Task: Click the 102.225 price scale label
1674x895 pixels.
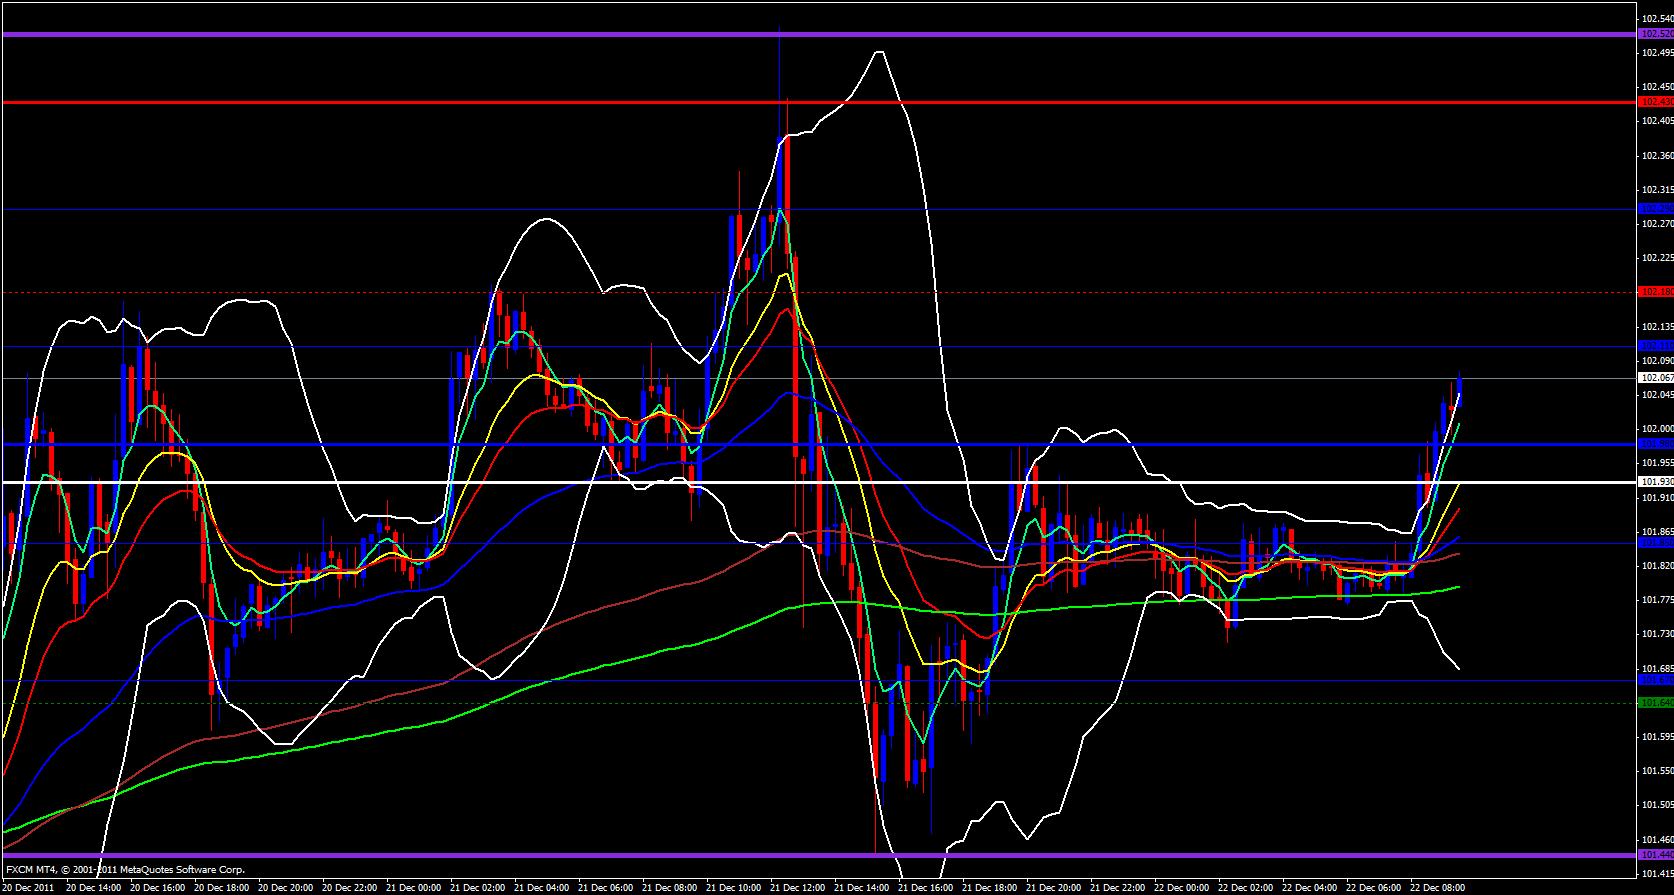Action: pos(1657,258)
